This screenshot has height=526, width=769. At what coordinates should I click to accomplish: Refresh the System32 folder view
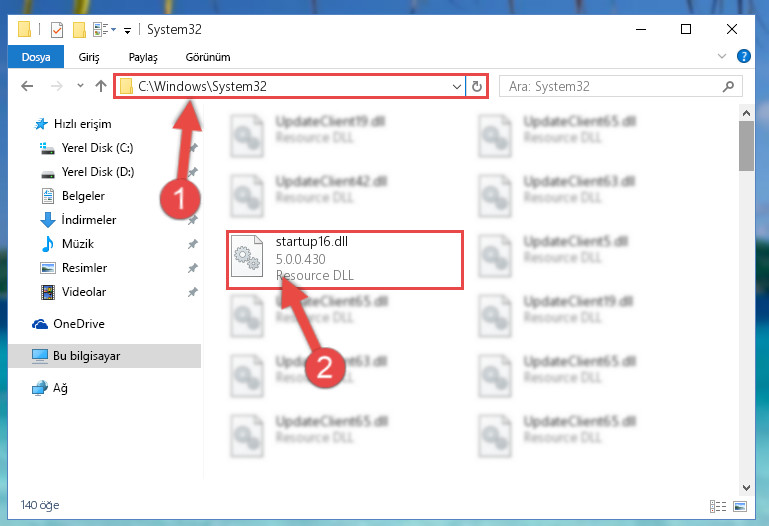(476, 87)
